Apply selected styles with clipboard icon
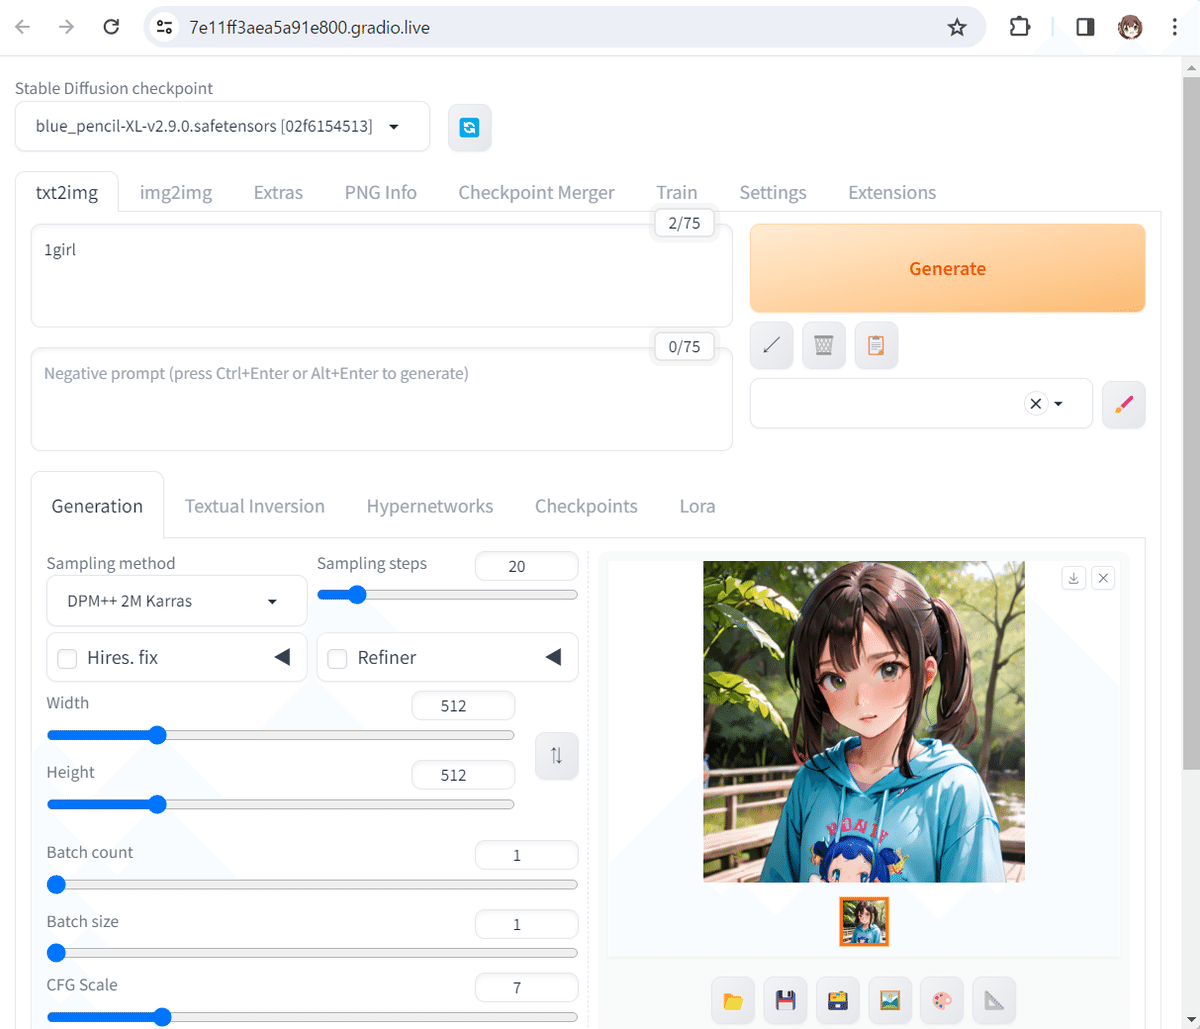 click(876, 346)
